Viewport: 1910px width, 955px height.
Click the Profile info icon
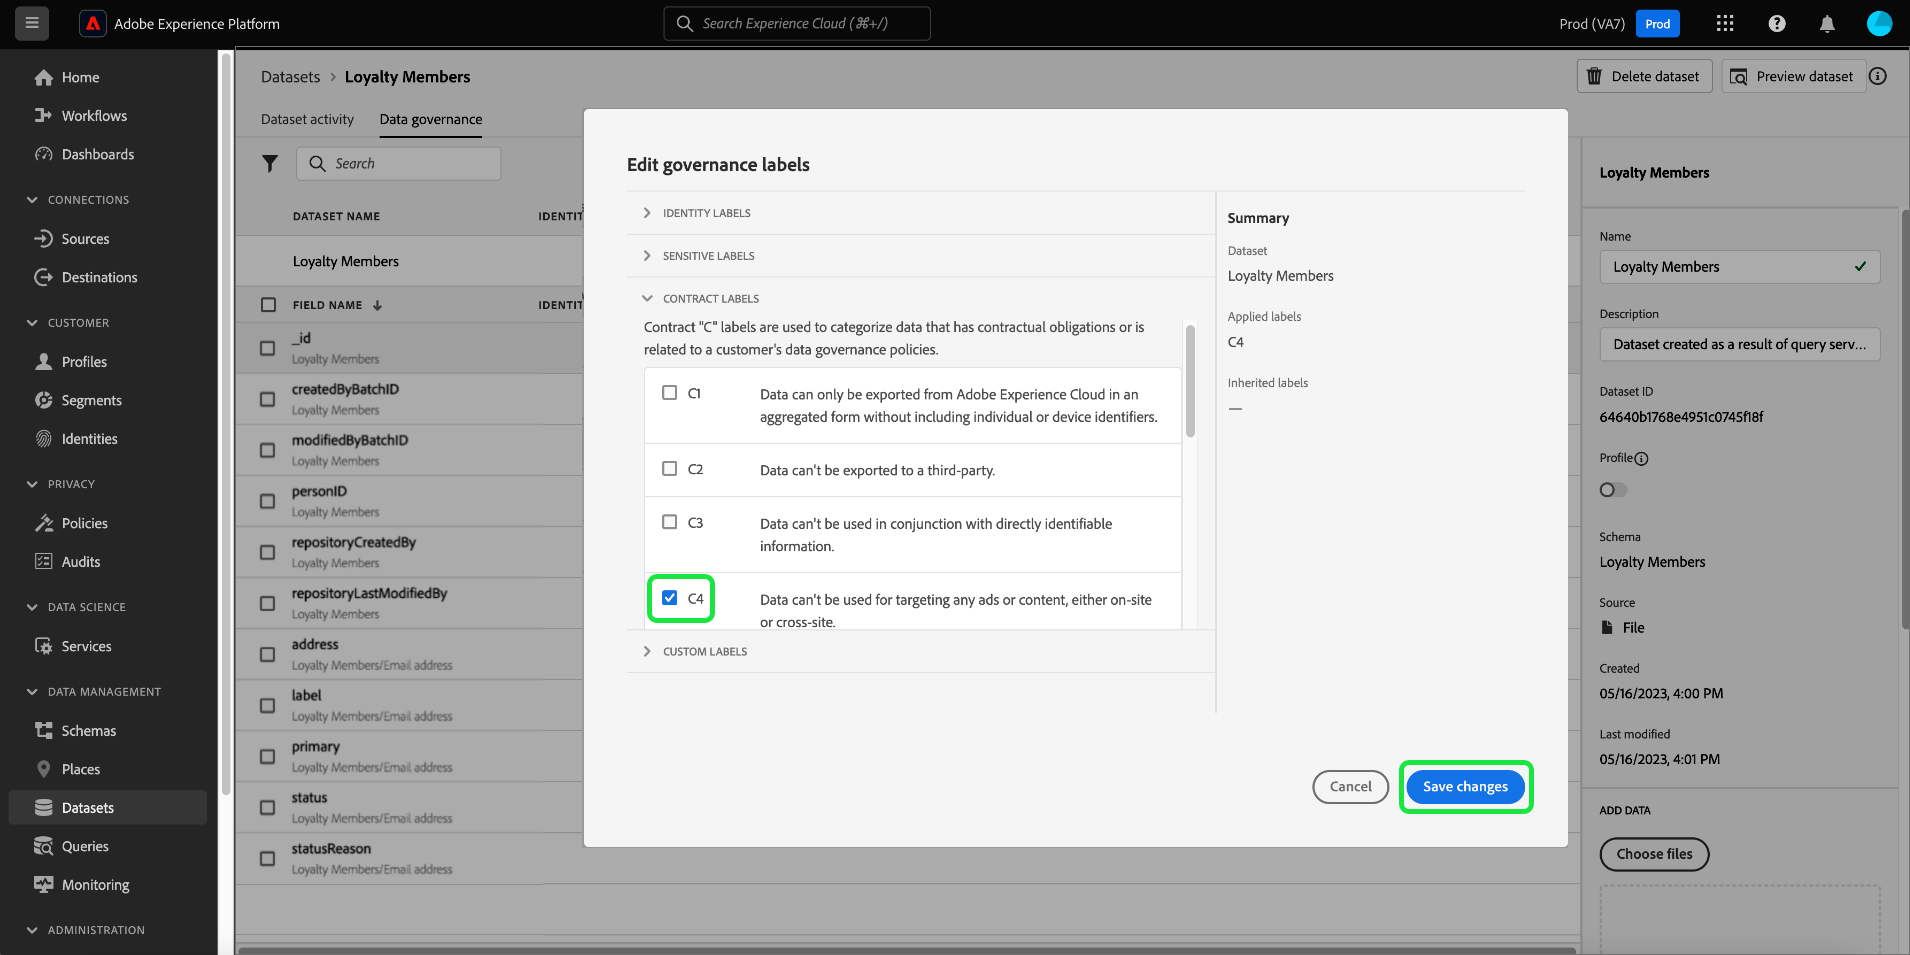(x=1641, y=459)
